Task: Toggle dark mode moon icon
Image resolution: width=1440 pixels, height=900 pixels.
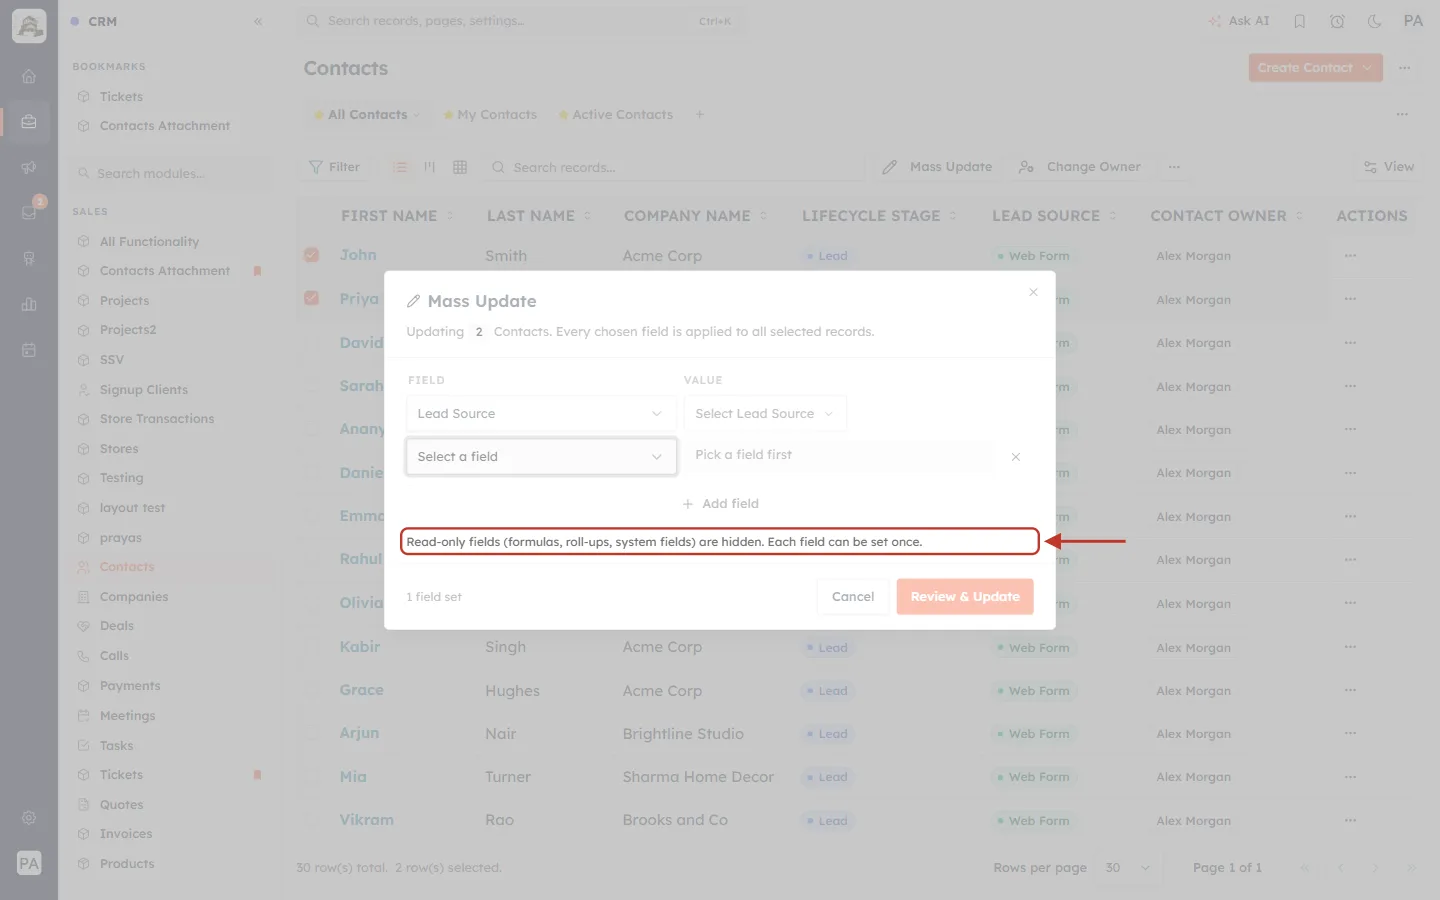Action: (1374, 21)
